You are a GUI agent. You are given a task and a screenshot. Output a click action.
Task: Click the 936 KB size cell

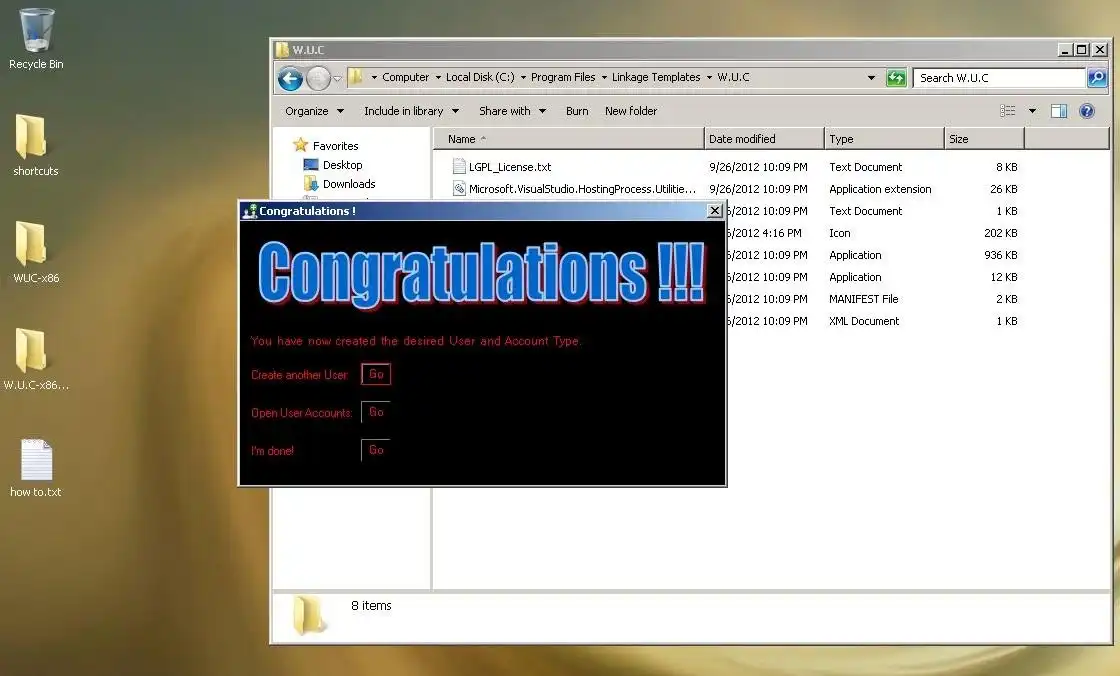1000,255
